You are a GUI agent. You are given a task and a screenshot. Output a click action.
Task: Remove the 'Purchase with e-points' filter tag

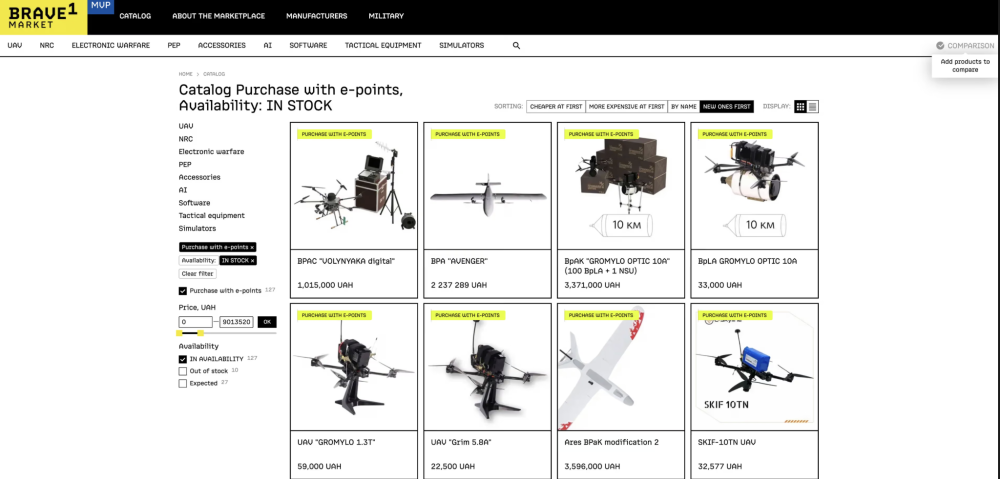252,247
